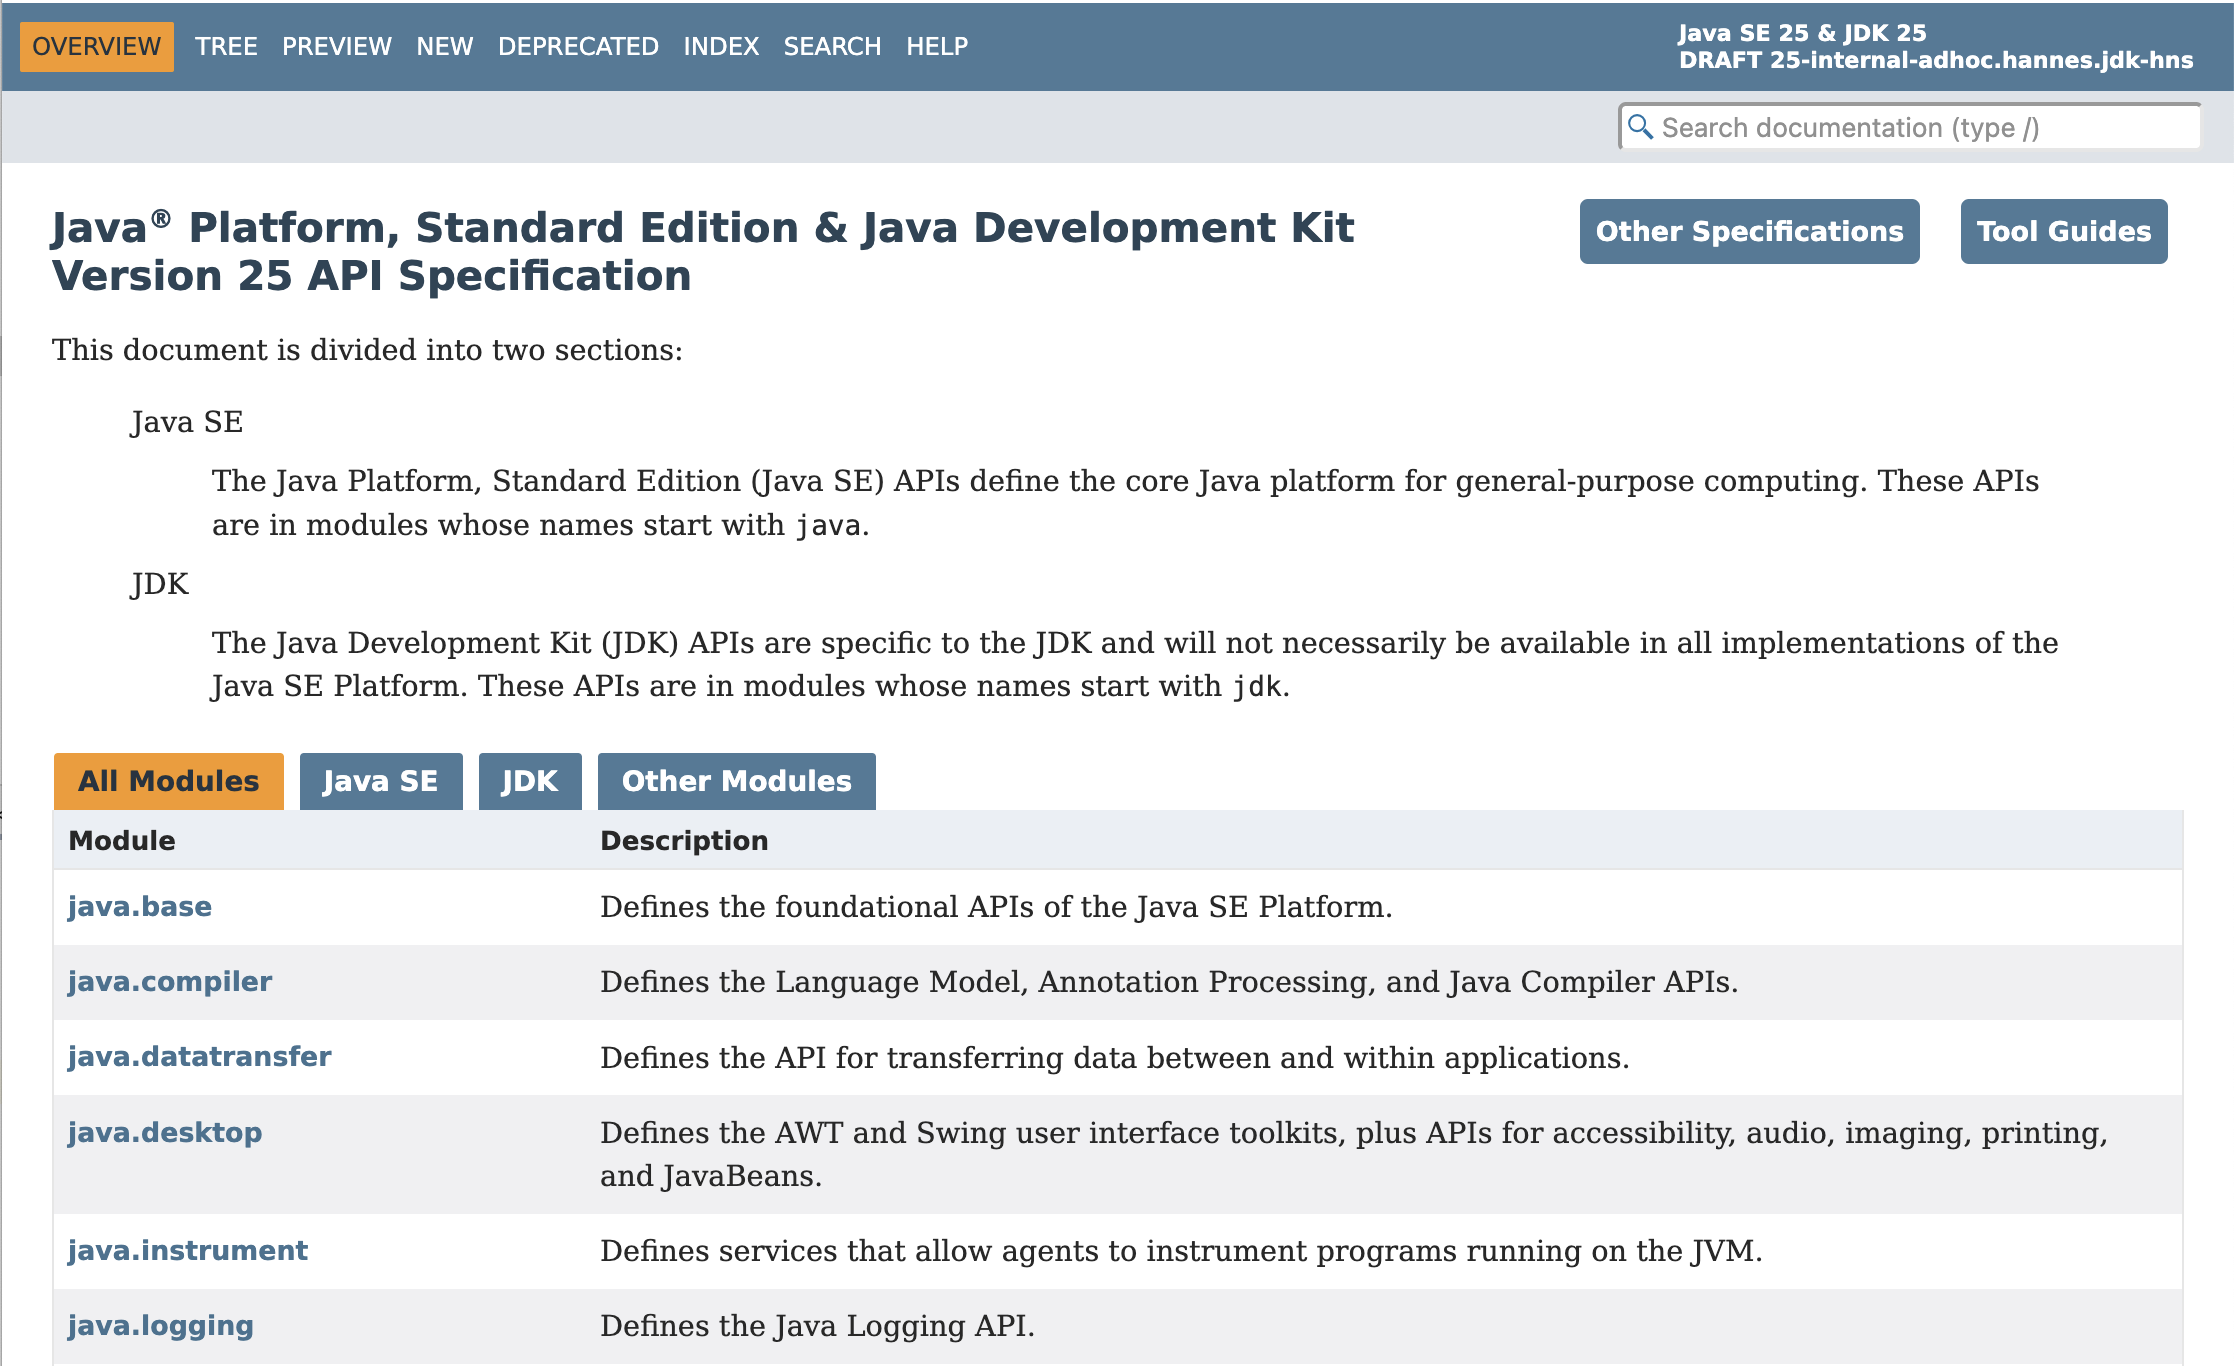Open the OVERVIEW navigation item

point(96,46)
